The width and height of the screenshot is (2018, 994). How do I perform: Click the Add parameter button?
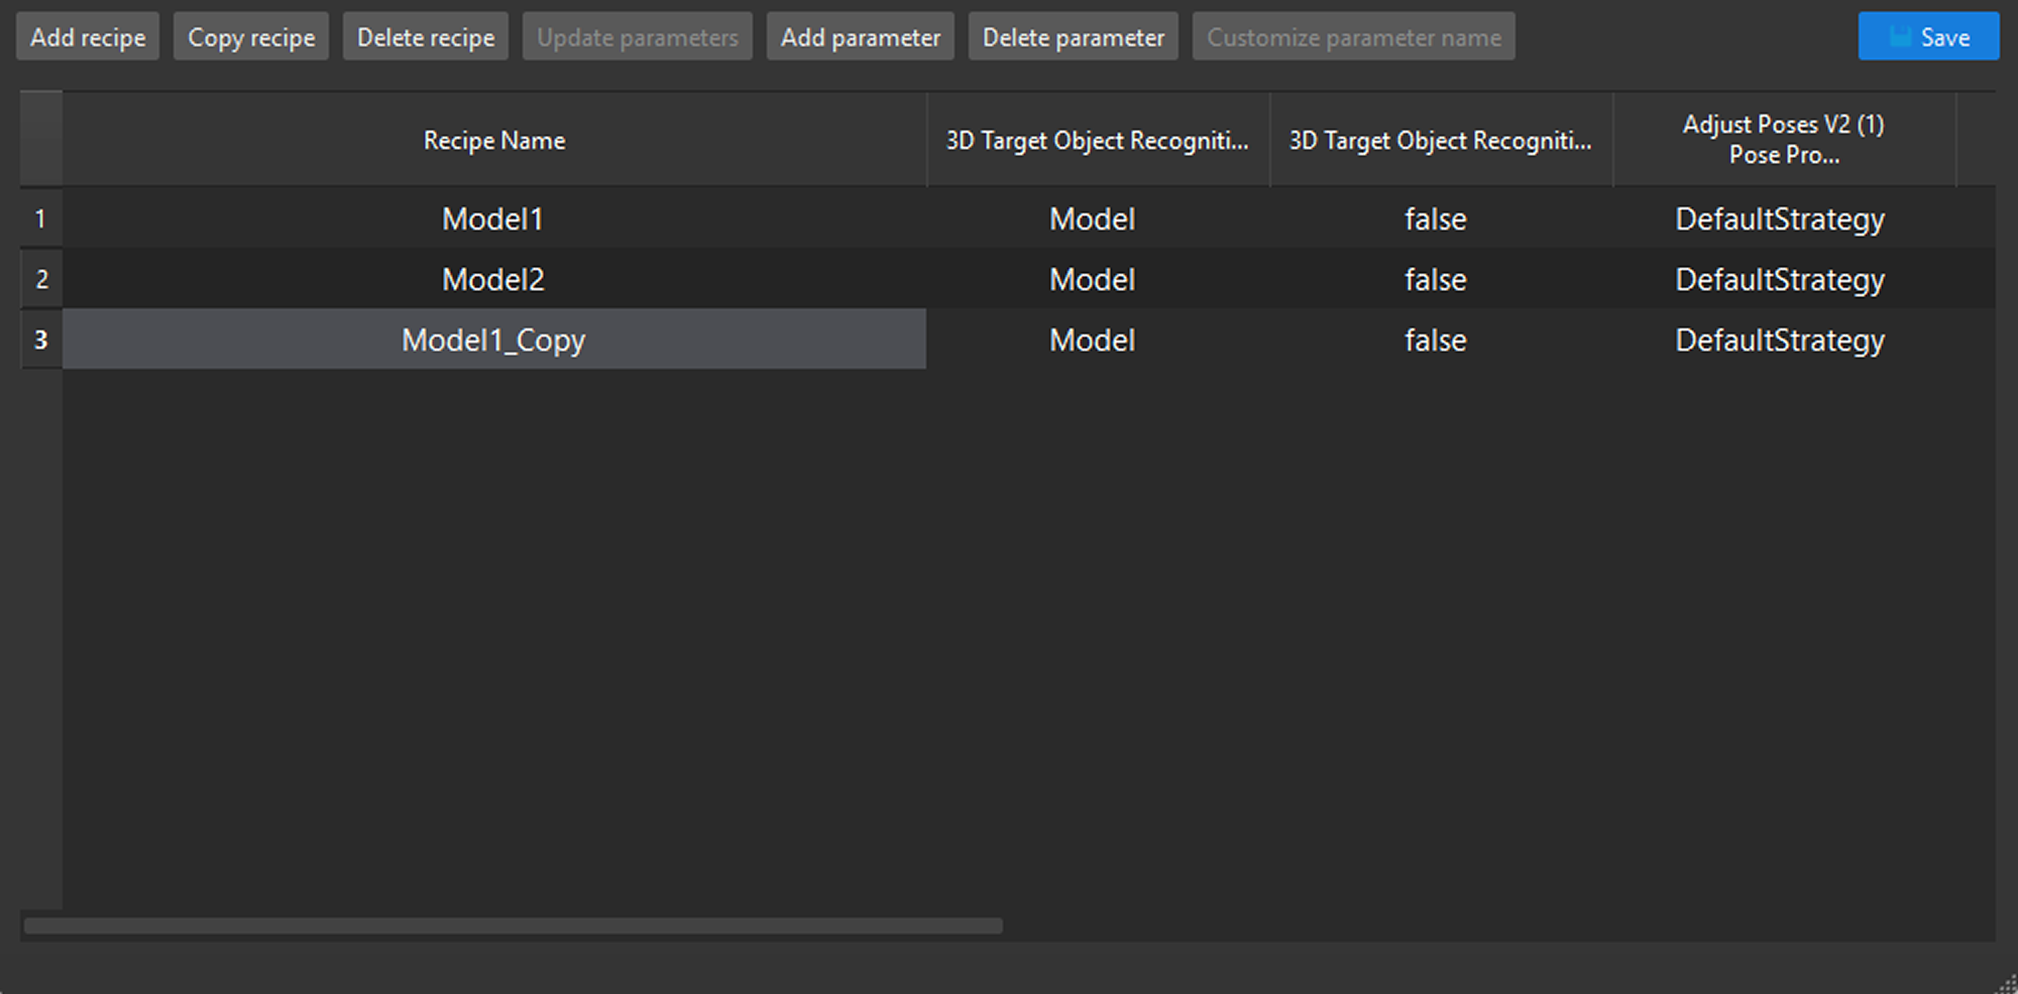[x=860, y=37]
